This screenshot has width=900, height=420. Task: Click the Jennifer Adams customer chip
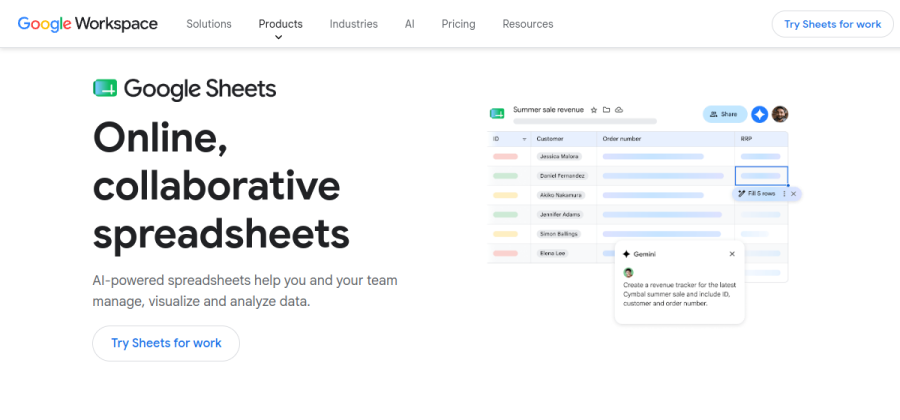(x=560, y=215)
